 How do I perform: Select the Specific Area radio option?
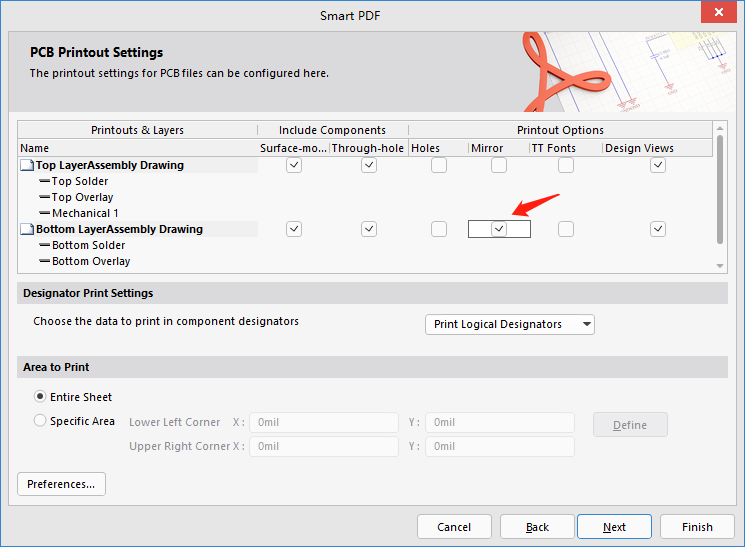tap(40, 421)
